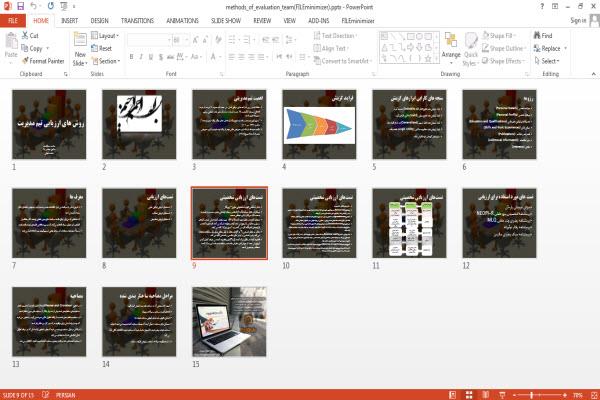Image resolution: width=600 pixels, height=400 pixels.
Task: Activate the Format Painter
Action: click(x=43, y=61)
